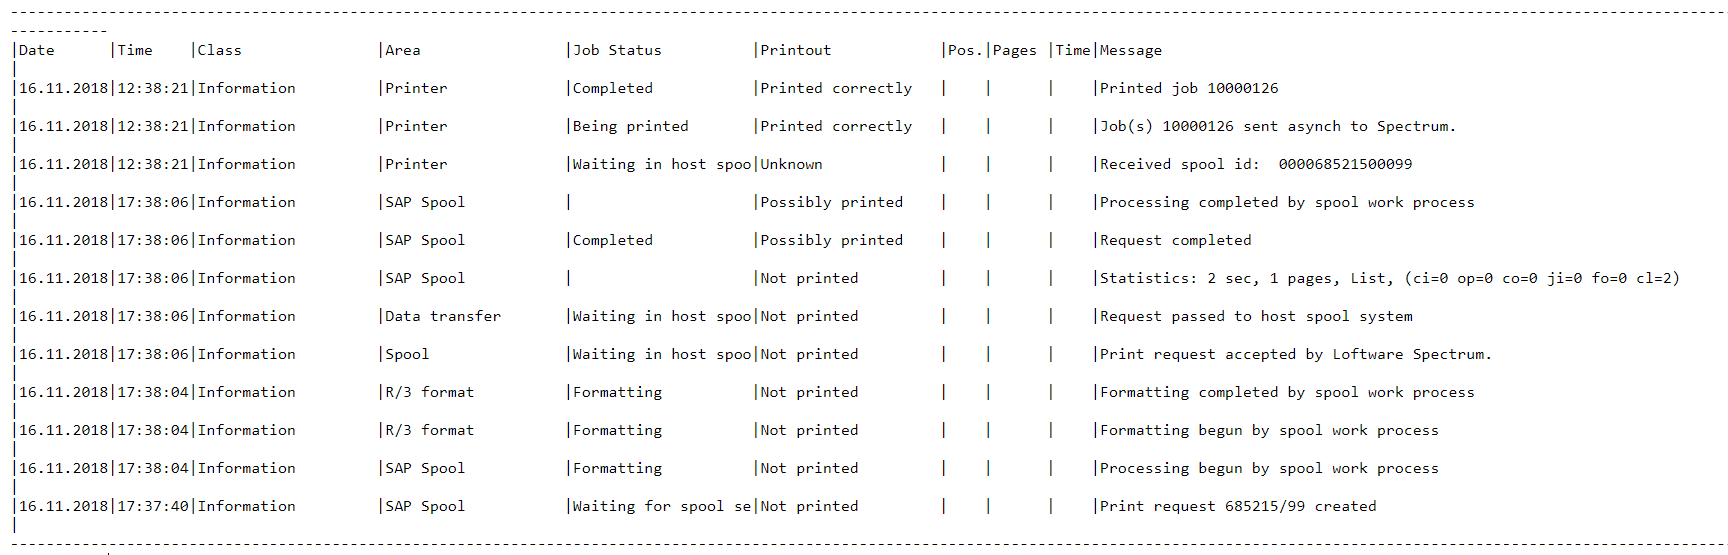
Task: Click the Area column header
Action: tap(403, 50)
